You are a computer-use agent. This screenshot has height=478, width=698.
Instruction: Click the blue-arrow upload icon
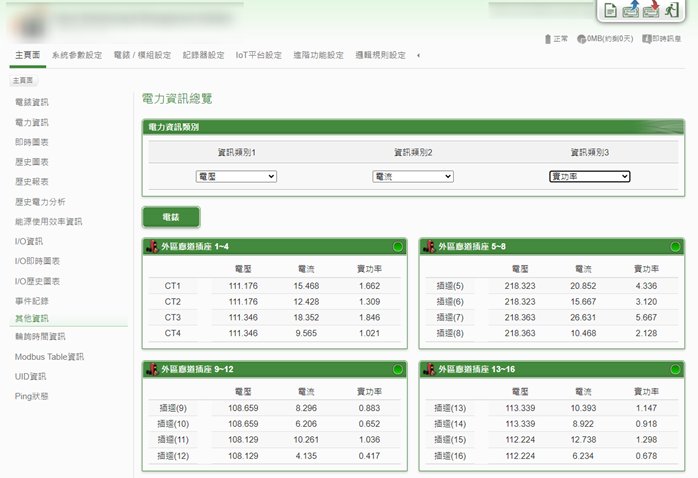pos(631,10)
